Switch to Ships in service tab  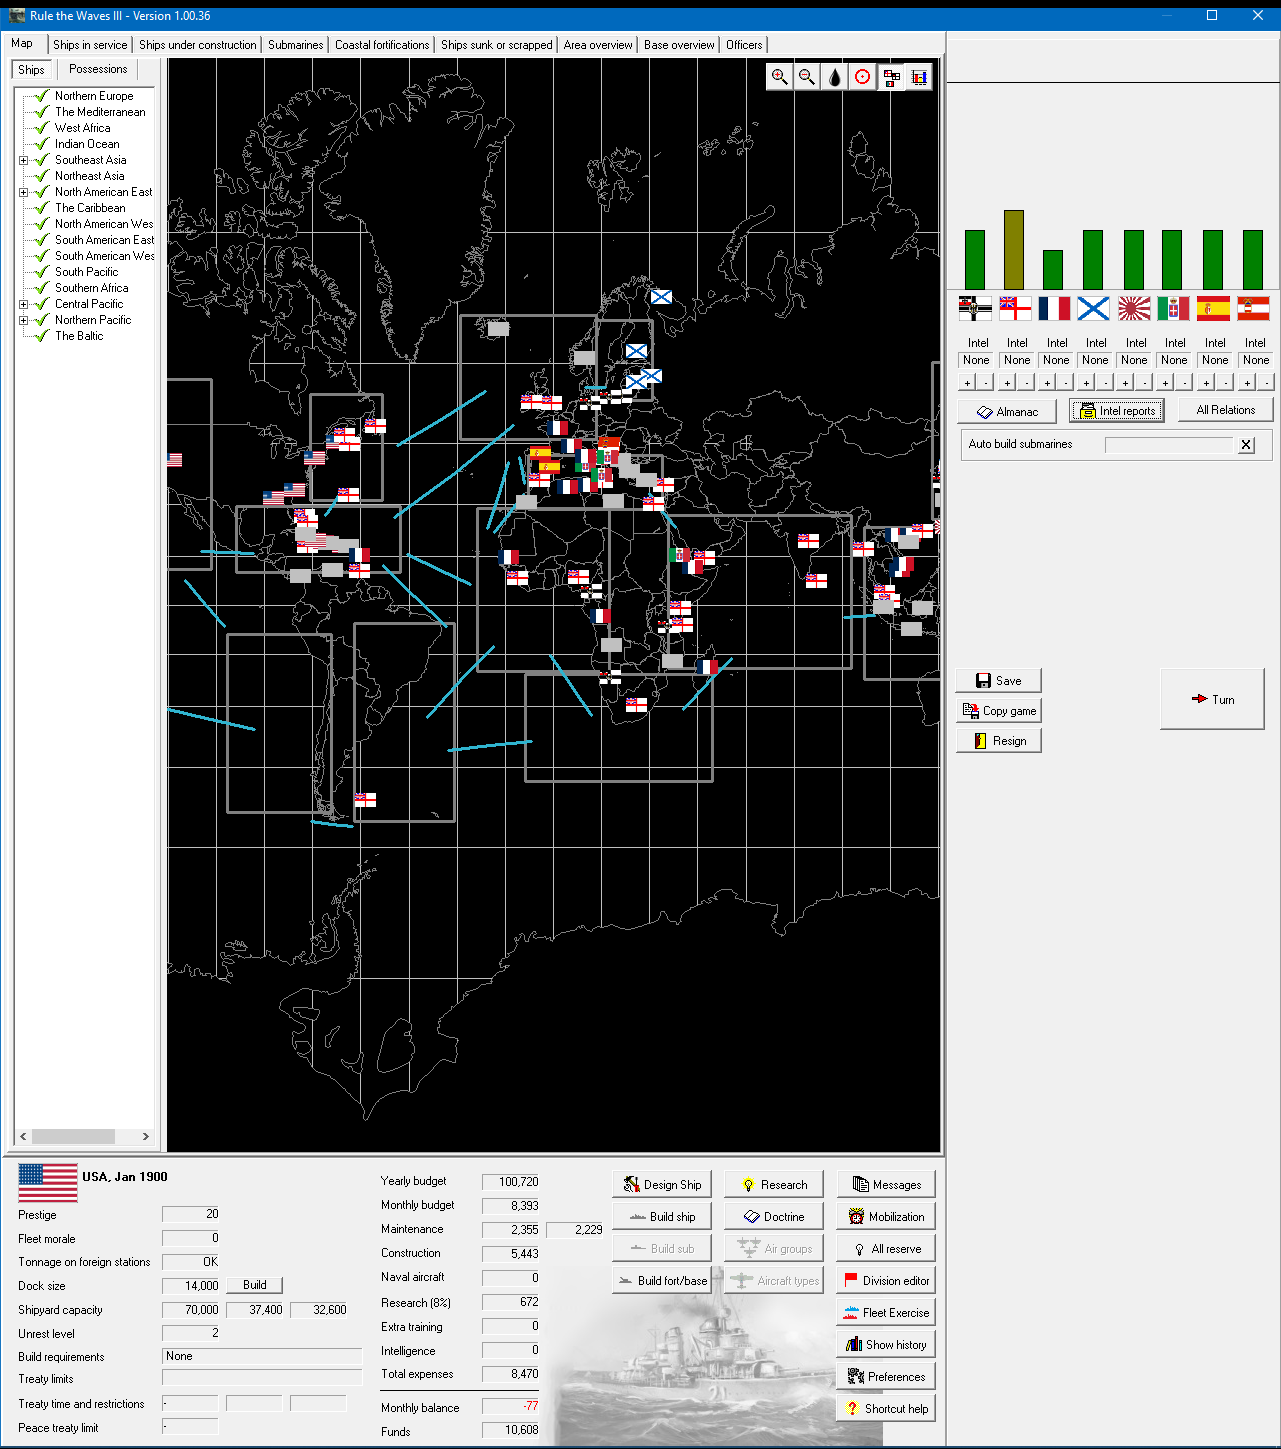[90, 45]
